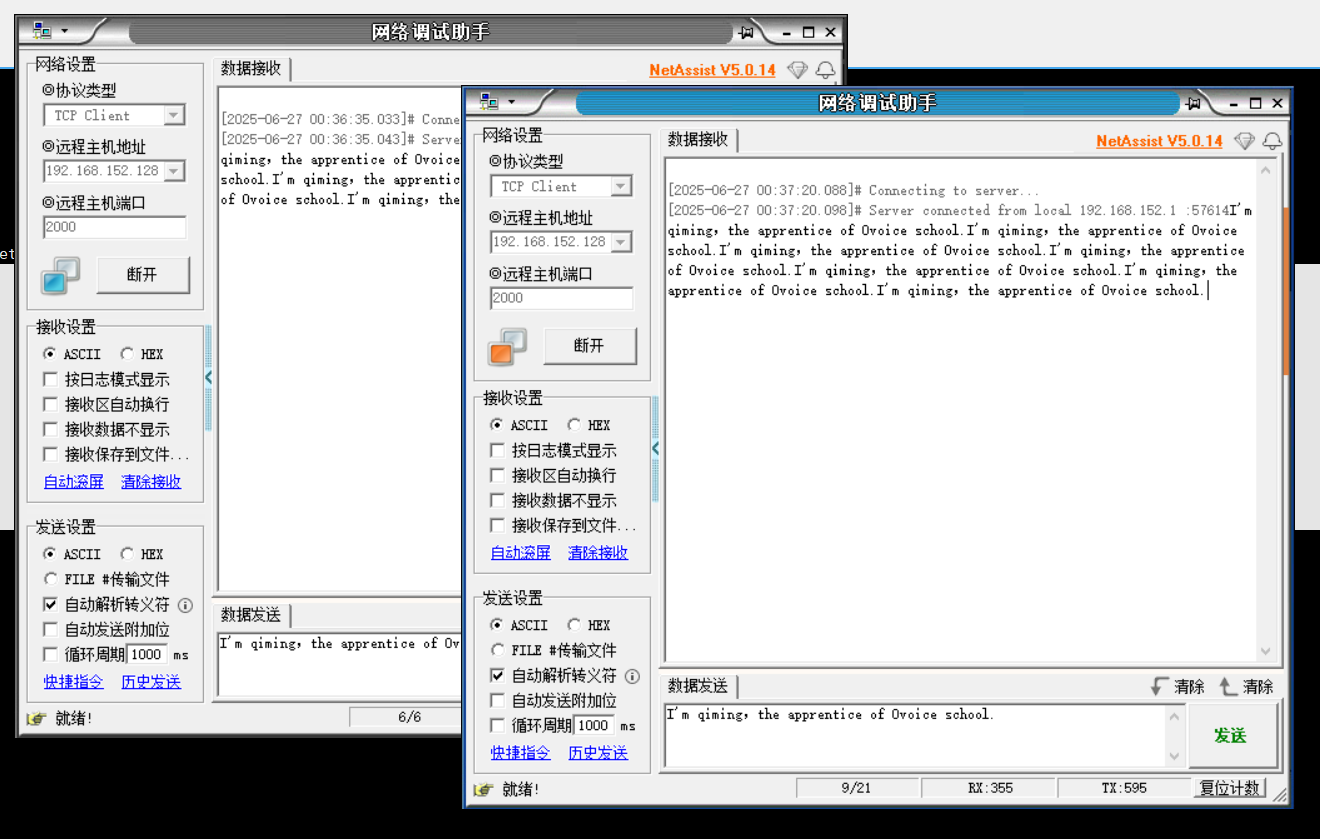Enable 循环周期 checkbox in front window
Screen dimensions: 1320x839
point(497,726)
